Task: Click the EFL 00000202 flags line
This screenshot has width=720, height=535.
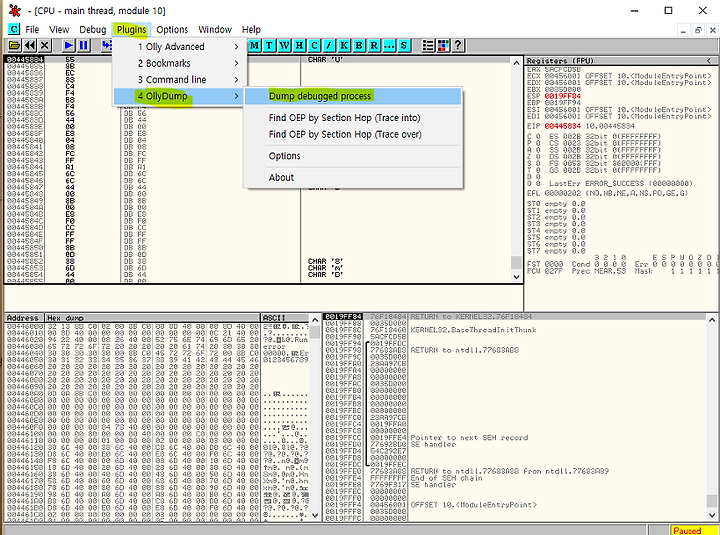Action: [x=608, y=193]
